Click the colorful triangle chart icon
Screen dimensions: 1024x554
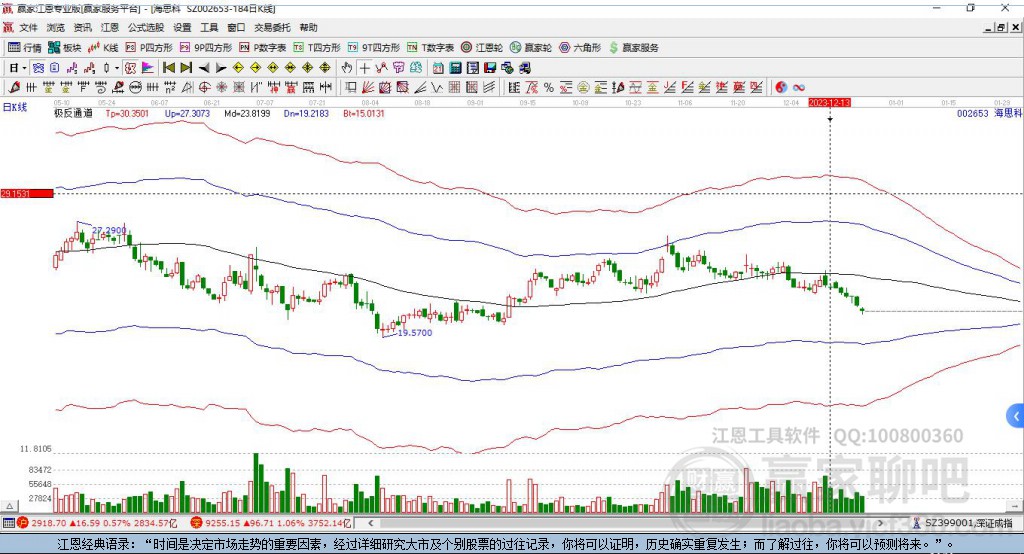click(x=148, y=68)
